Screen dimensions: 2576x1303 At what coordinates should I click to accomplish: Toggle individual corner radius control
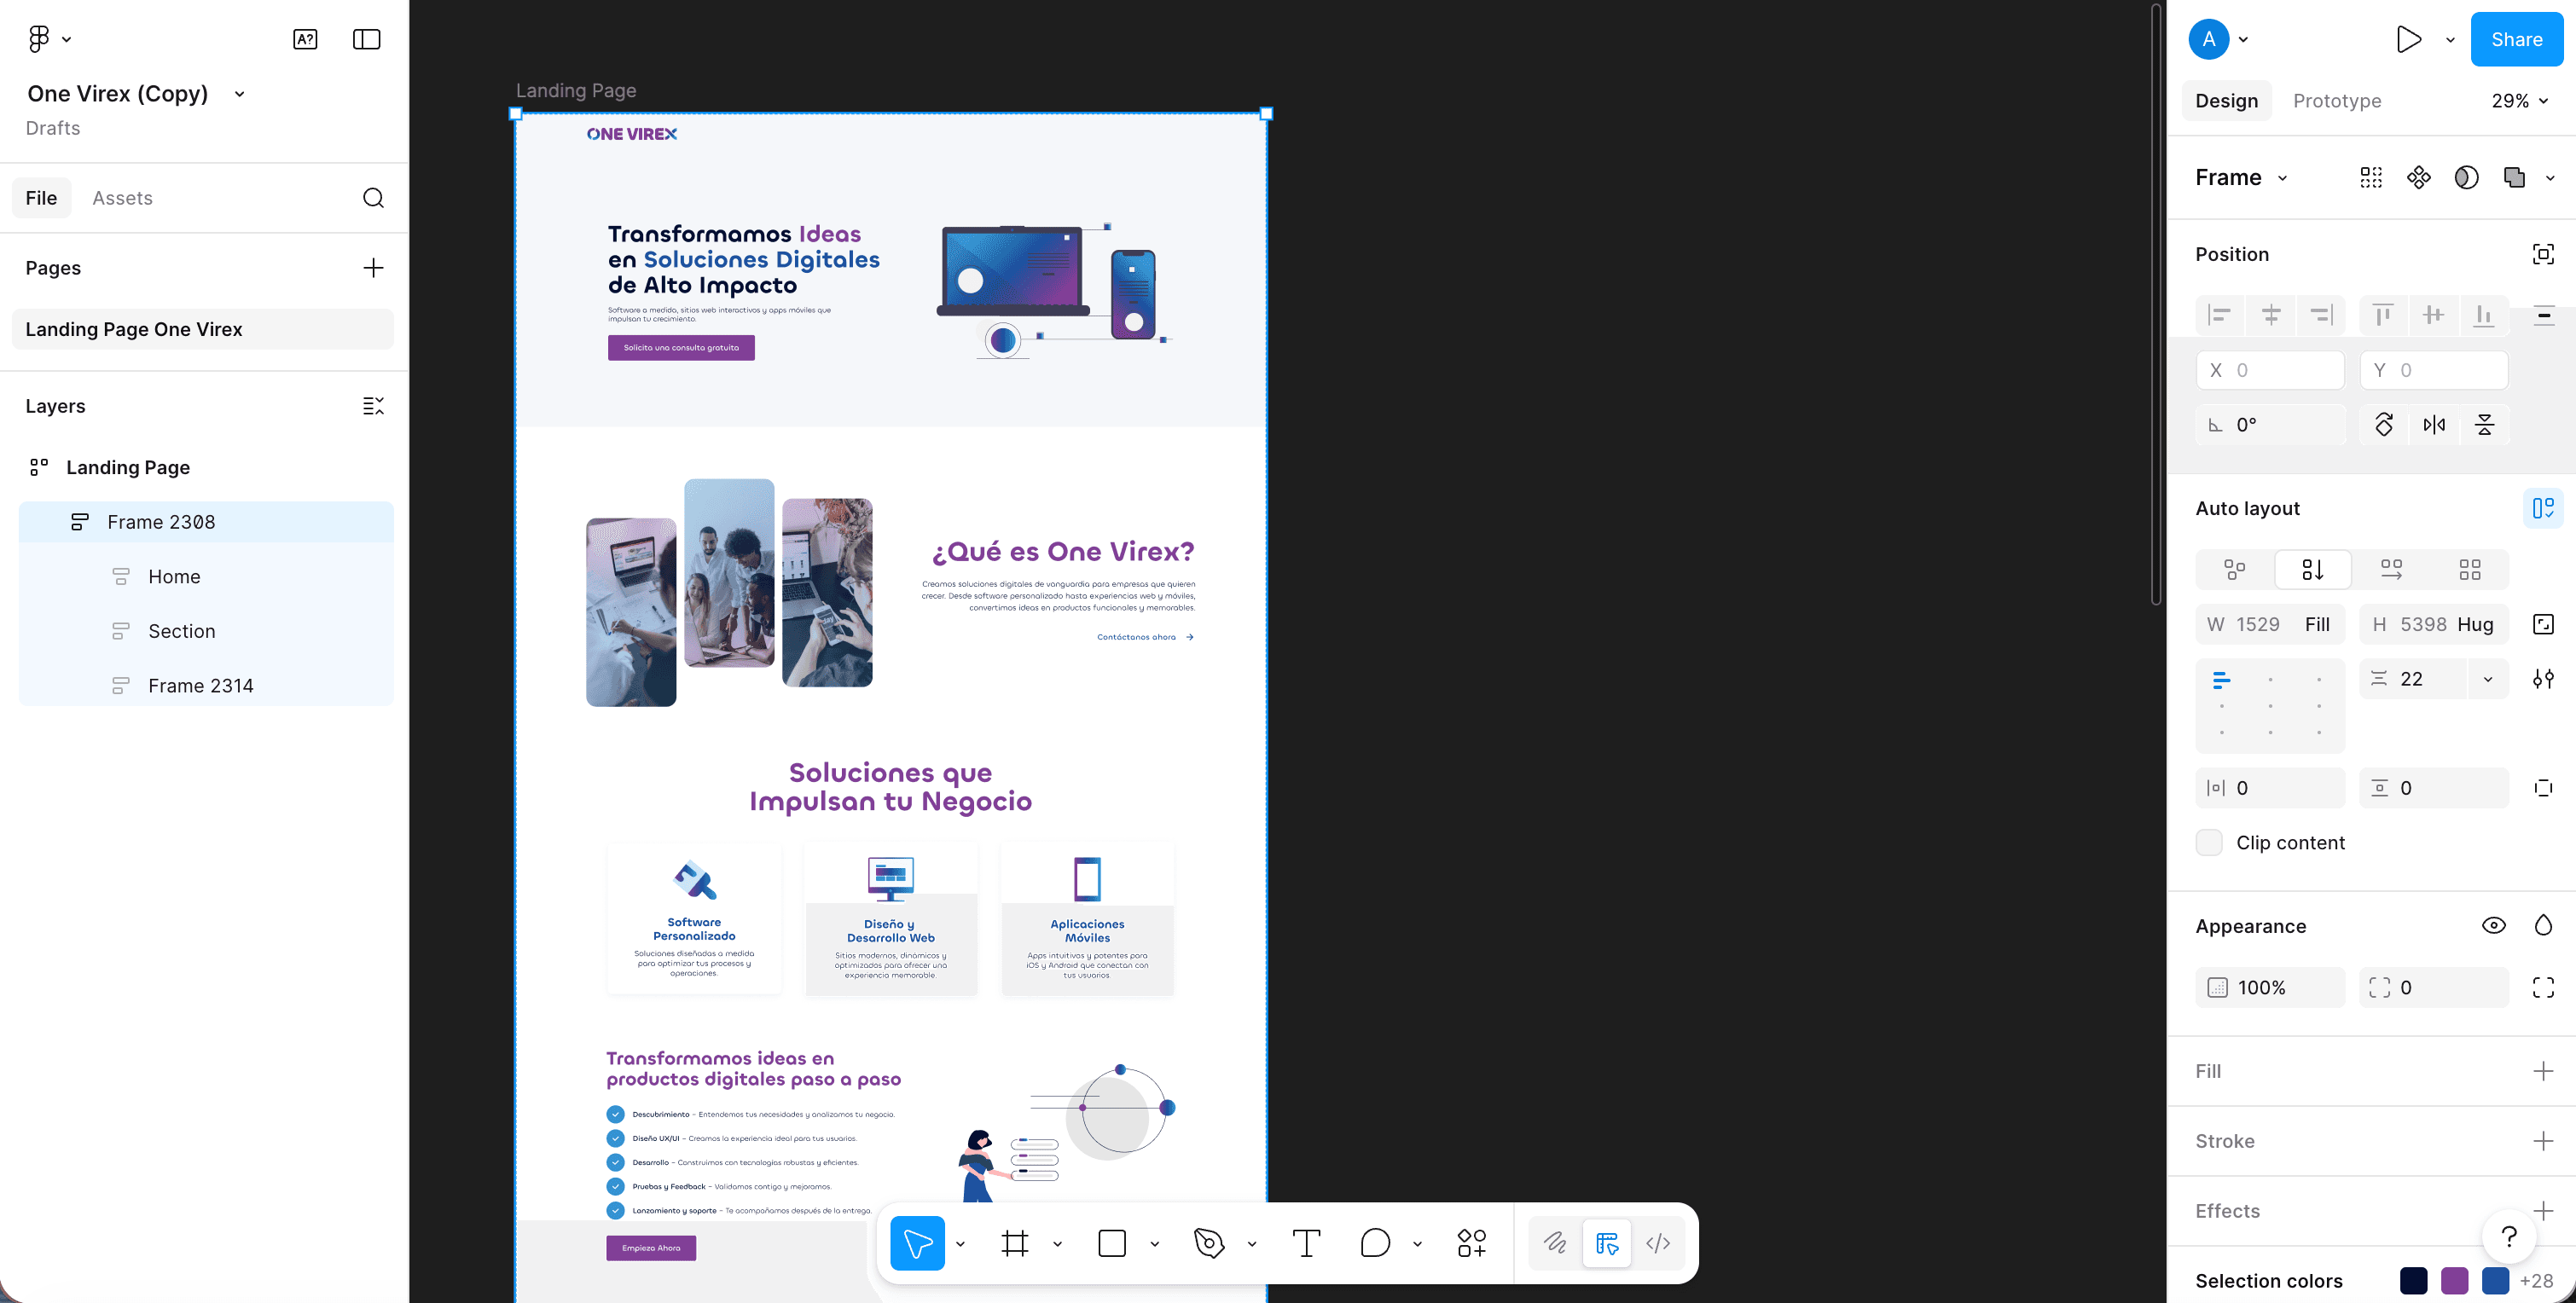pos(2543,987)
